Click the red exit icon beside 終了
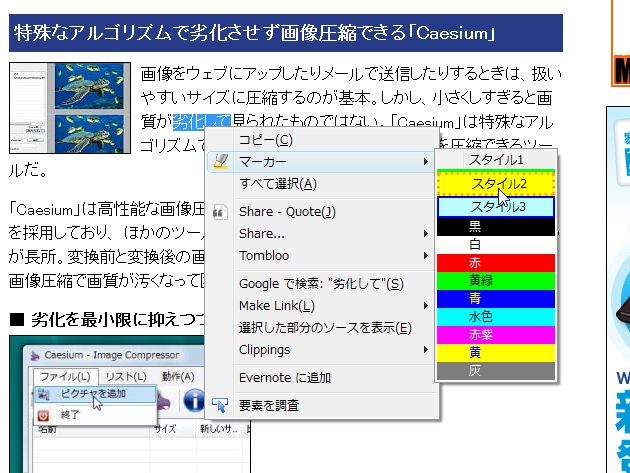630x473 pixels. pyautogui.click(x=43, y=415)
